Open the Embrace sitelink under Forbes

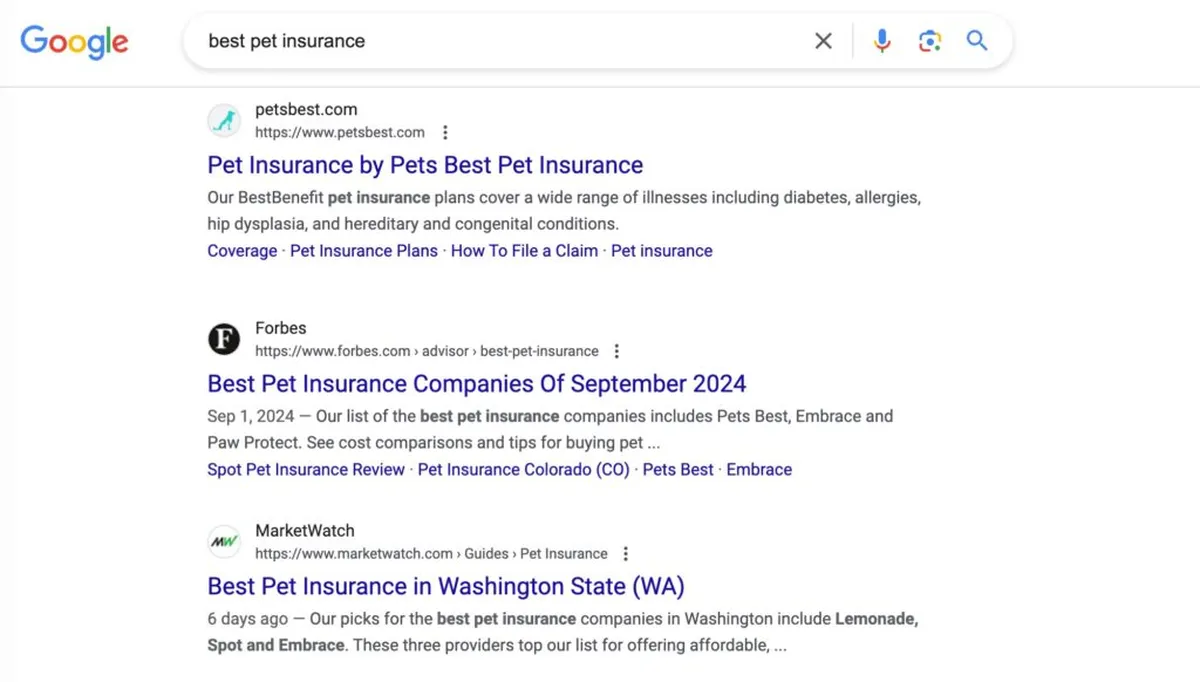[x=759, y=469]
